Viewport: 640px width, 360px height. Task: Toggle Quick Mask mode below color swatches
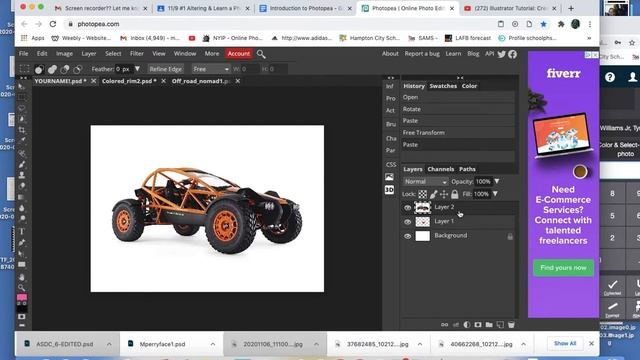pos(22,317)
